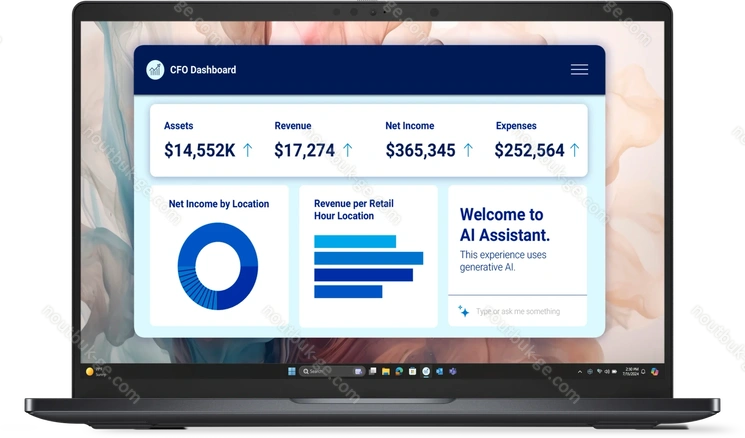Open the hamburger menu in dashboard header
This screenshot has height=438, width=745.
click(x=579, y=70)
